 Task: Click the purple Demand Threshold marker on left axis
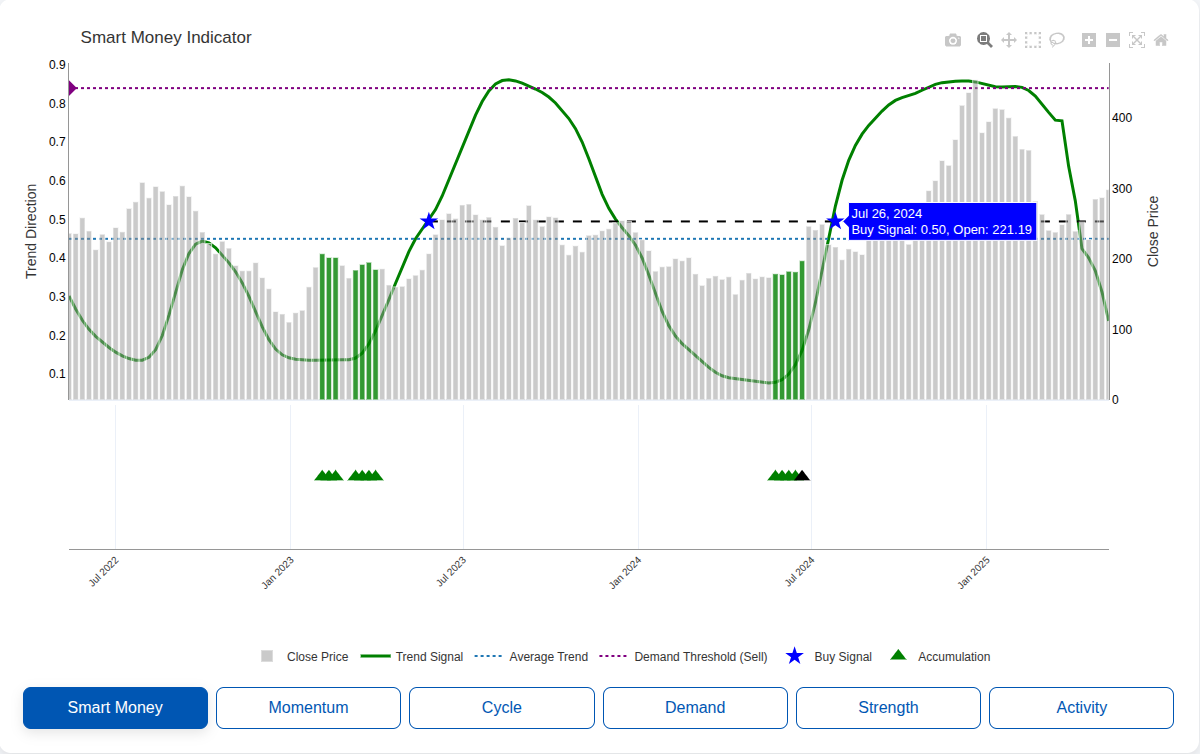click(72, 88)
